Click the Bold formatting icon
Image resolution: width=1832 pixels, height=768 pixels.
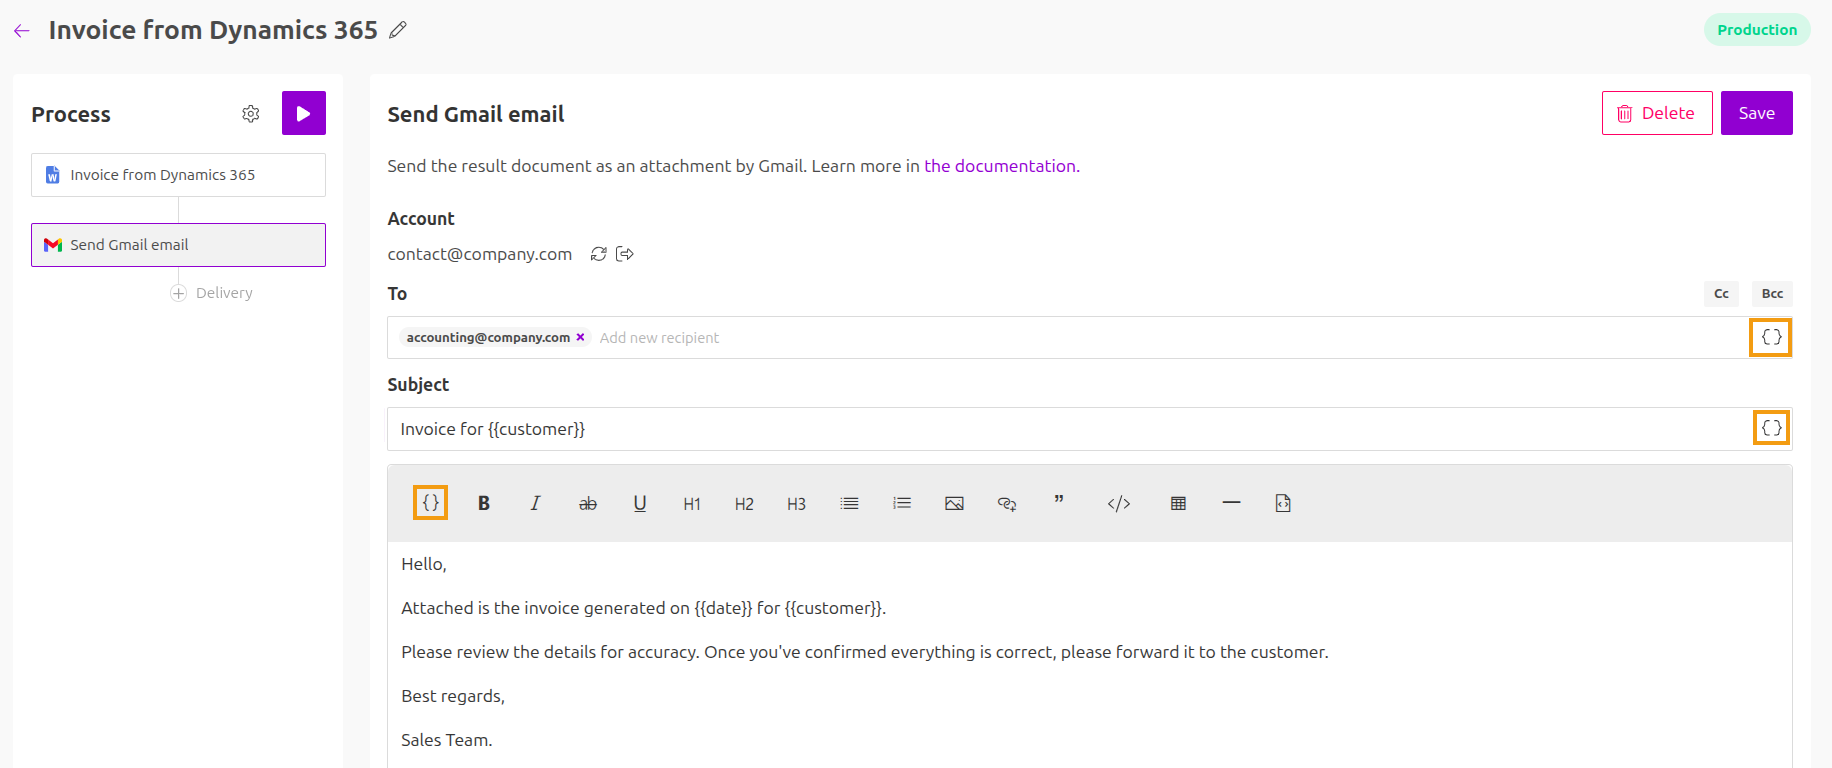point(484,503)
